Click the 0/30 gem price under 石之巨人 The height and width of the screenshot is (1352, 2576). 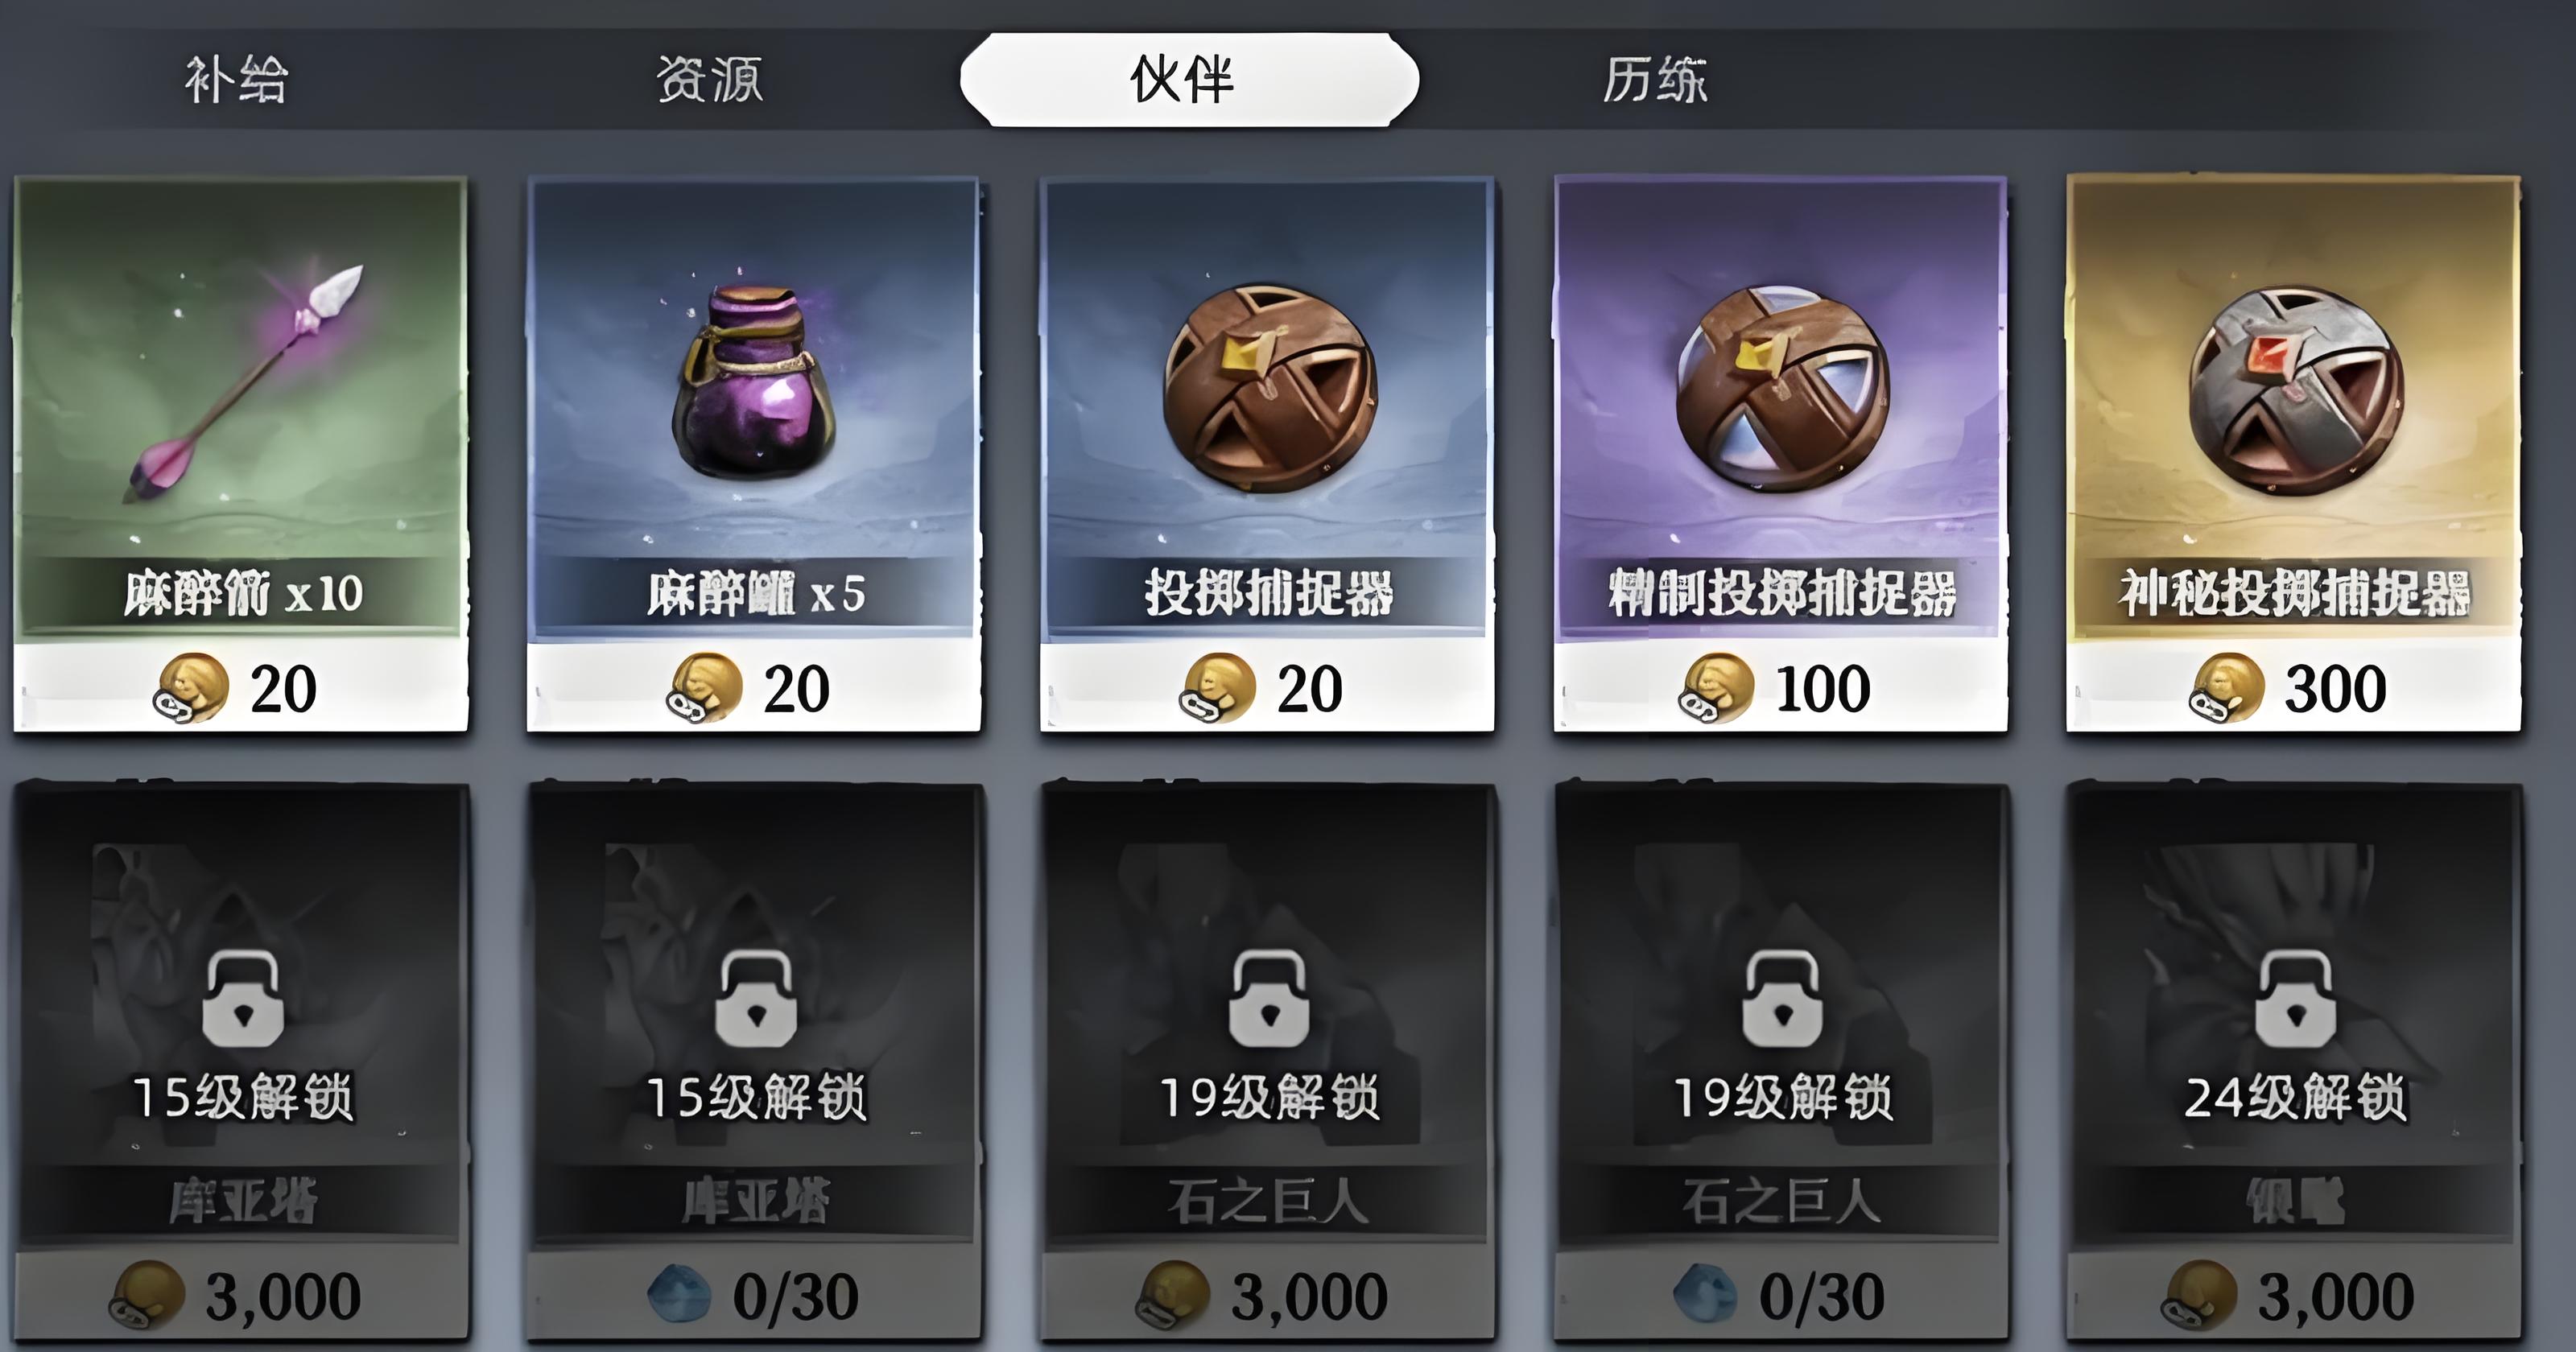point(1780,1296)
